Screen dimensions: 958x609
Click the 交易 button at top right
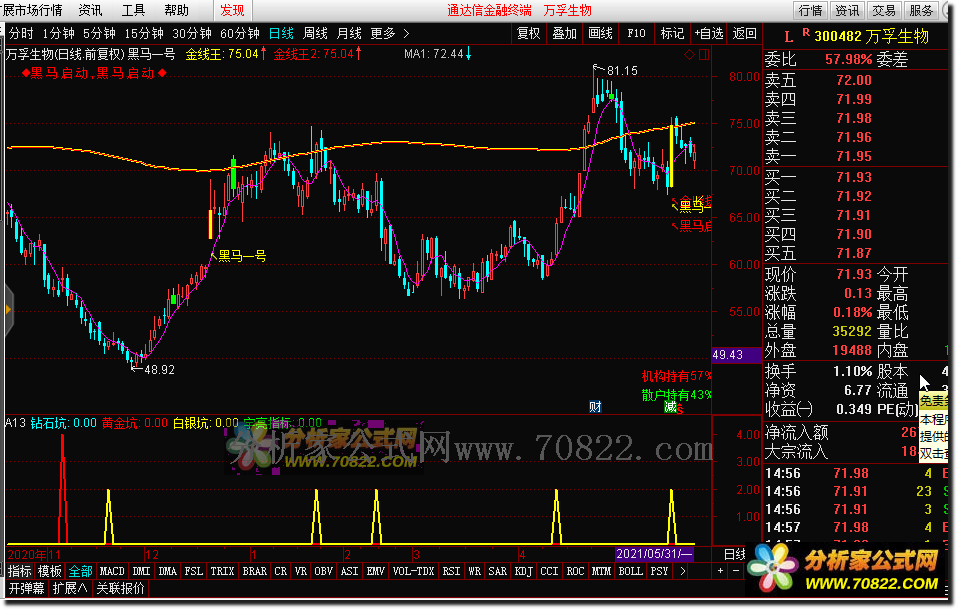point(884,10)
